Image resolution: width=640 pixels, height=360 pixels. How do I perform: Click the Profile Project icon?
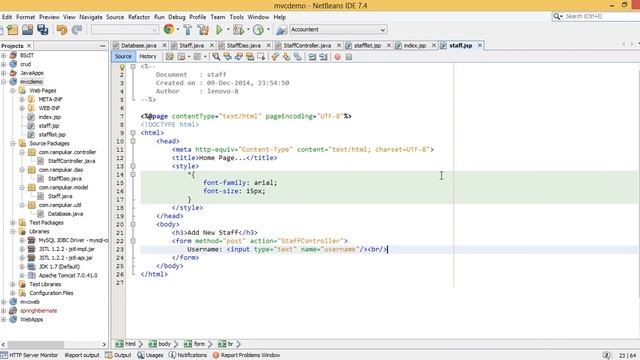click(258, 30)
